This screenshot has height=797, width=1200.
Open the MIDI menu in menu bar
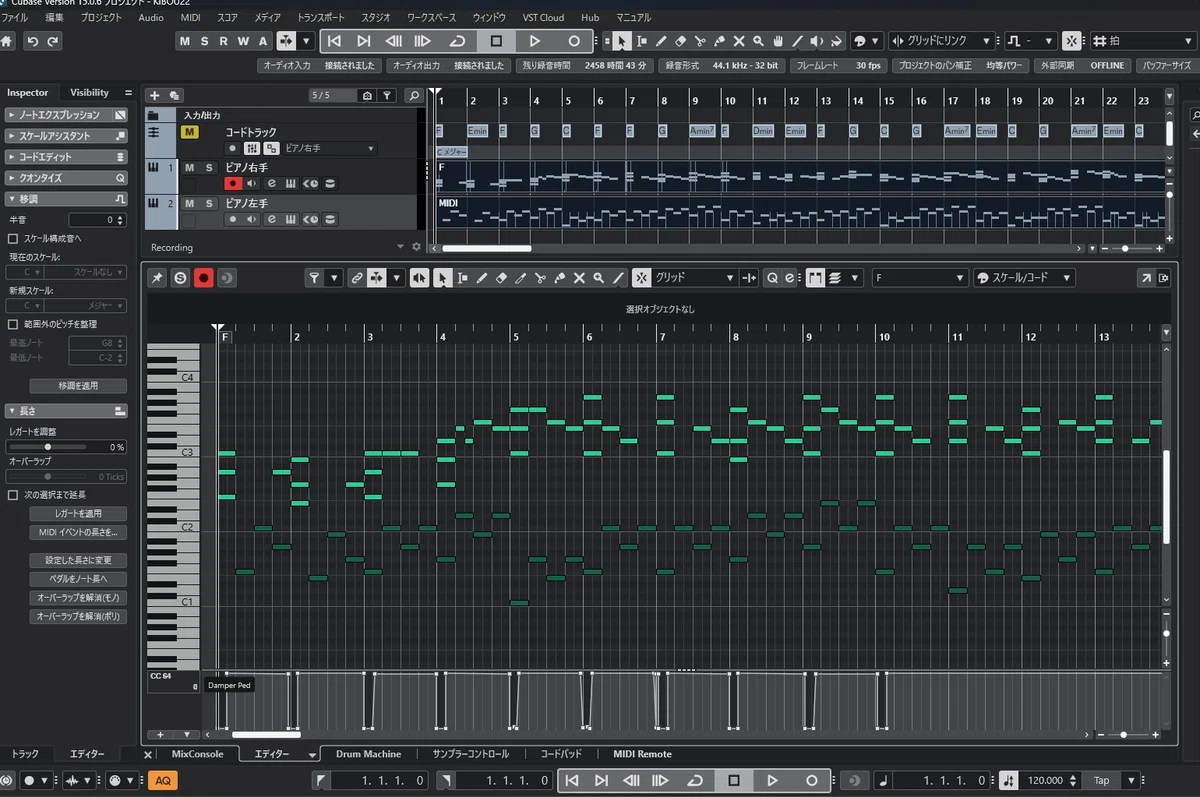point(191,17)
